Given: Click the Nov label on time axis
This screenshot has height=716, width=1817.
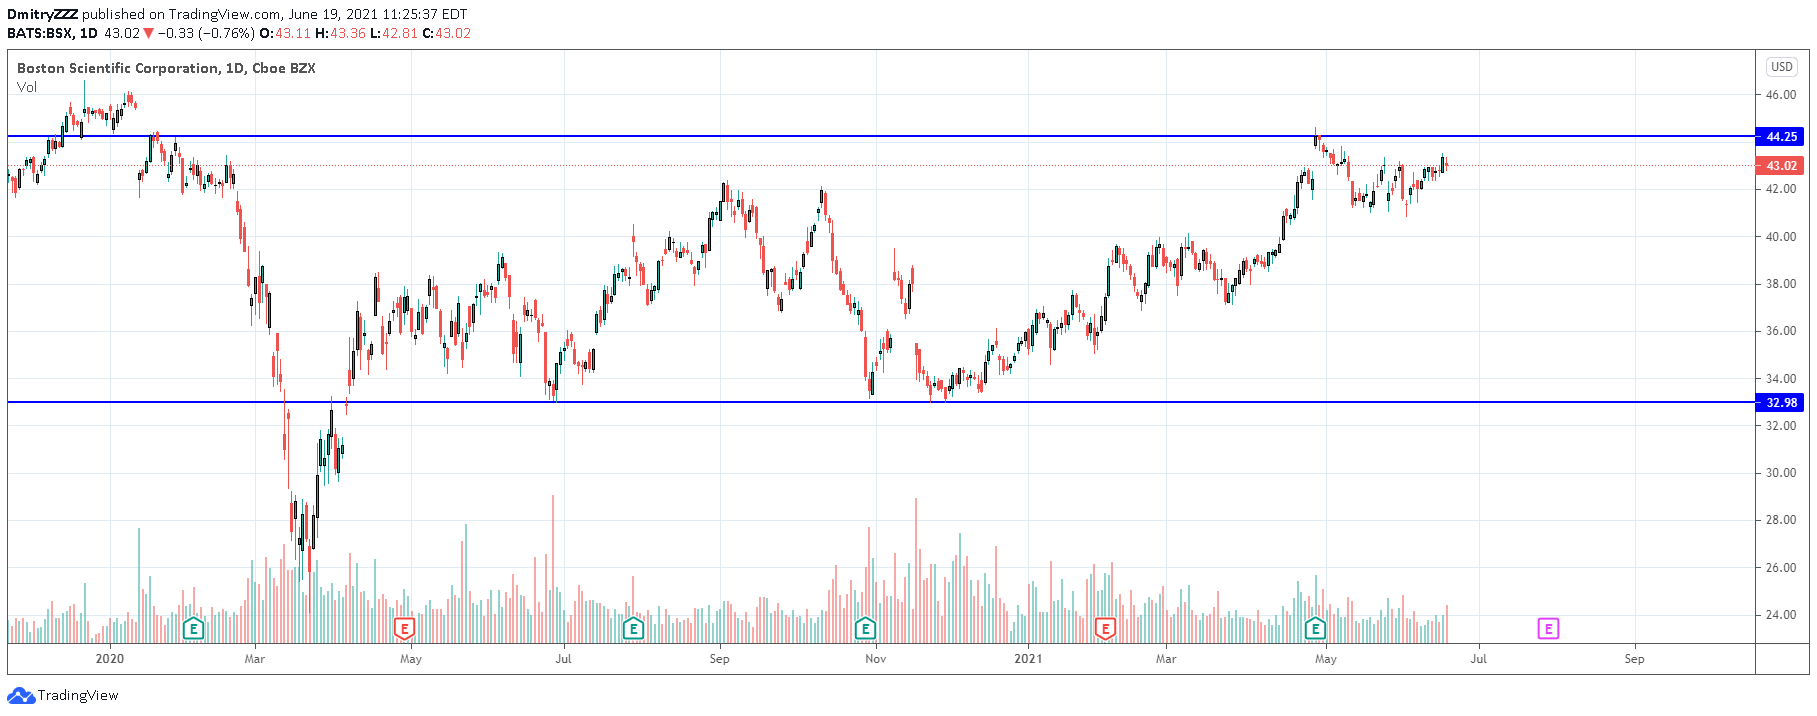Looking at the screenshot, I should click(x=876, y=659).
